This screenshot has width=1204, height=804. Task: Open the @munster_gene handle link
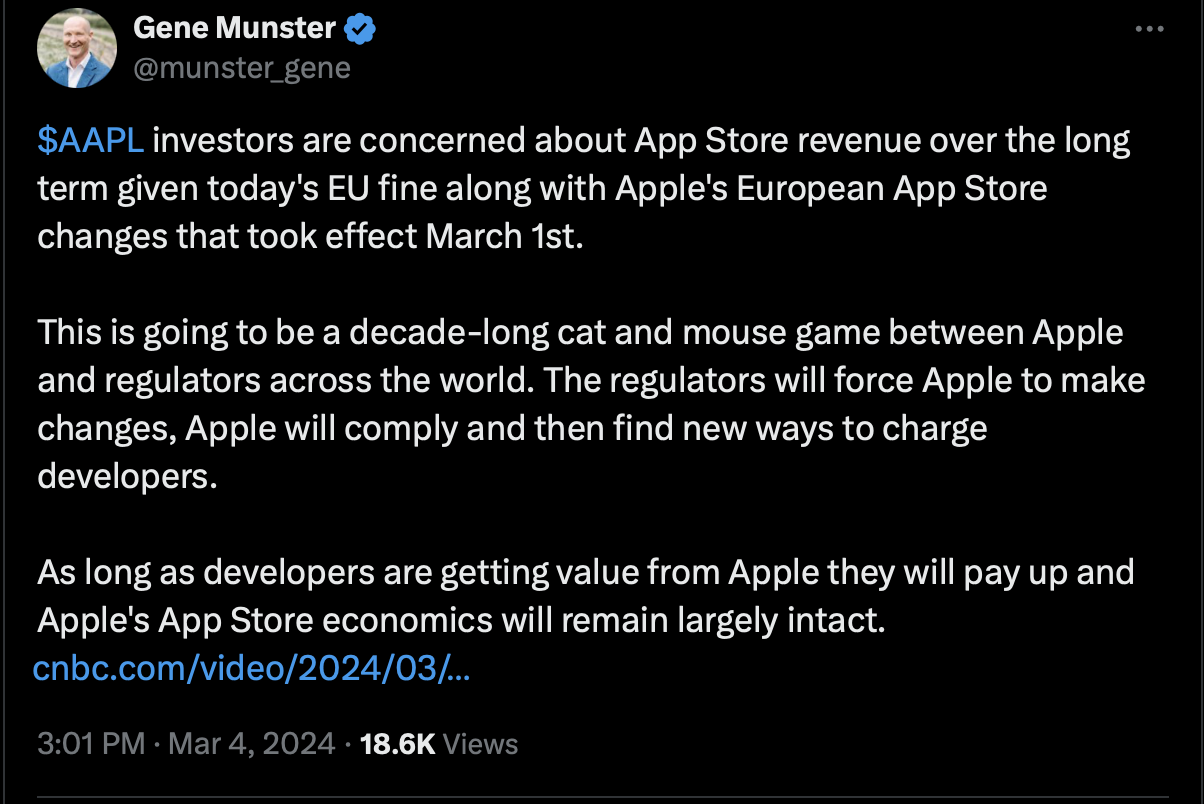click(x=241, y=67)
